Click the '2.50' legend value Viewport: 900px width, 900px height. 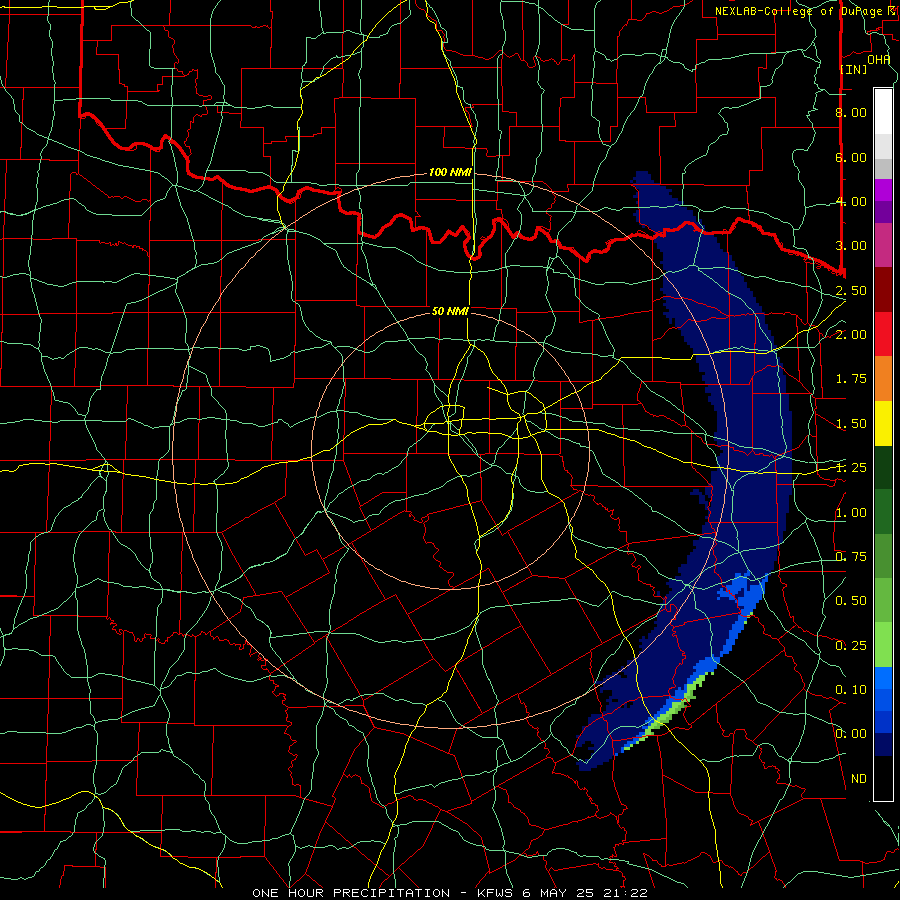[x=851, y=290]
